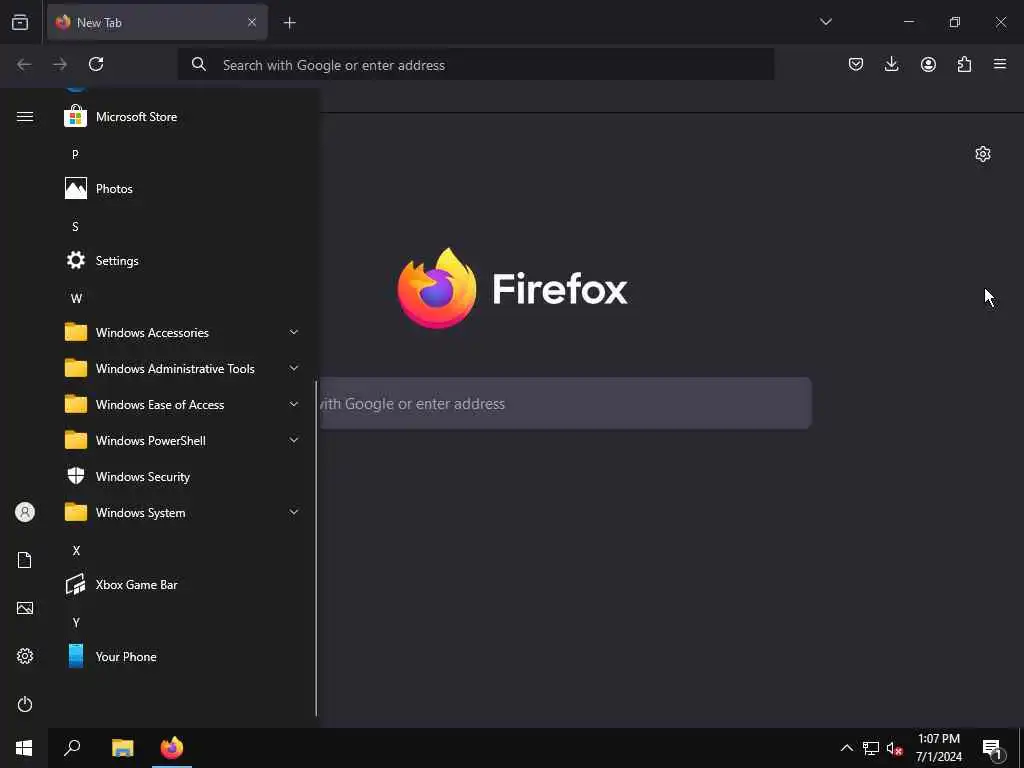Open the Power options button
Image resolution: width=1024 pixels, height=768 pixels.
(25, 704)
